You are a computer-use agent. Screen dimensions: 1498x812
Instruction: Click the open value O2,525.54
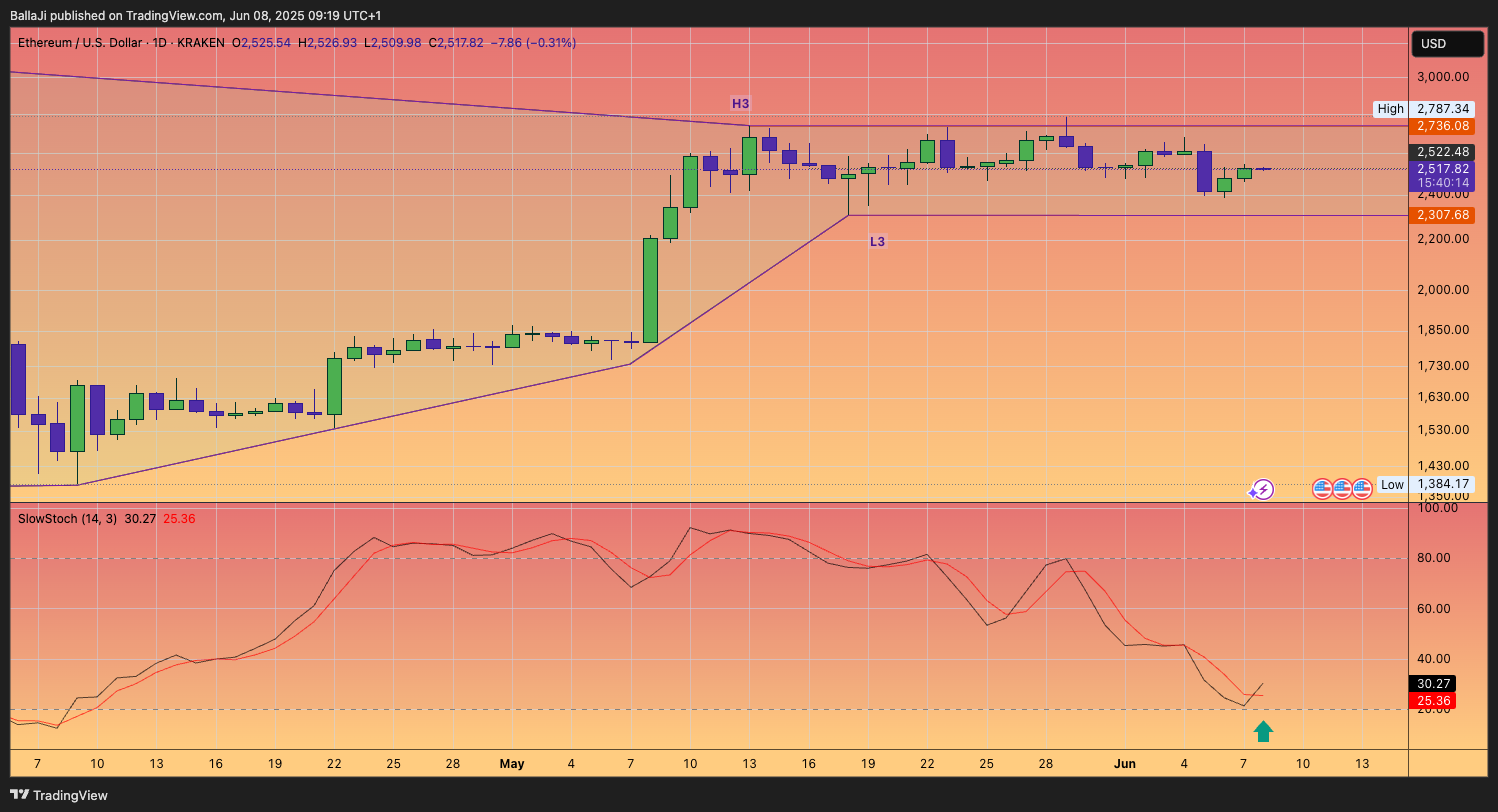(262, 43)
